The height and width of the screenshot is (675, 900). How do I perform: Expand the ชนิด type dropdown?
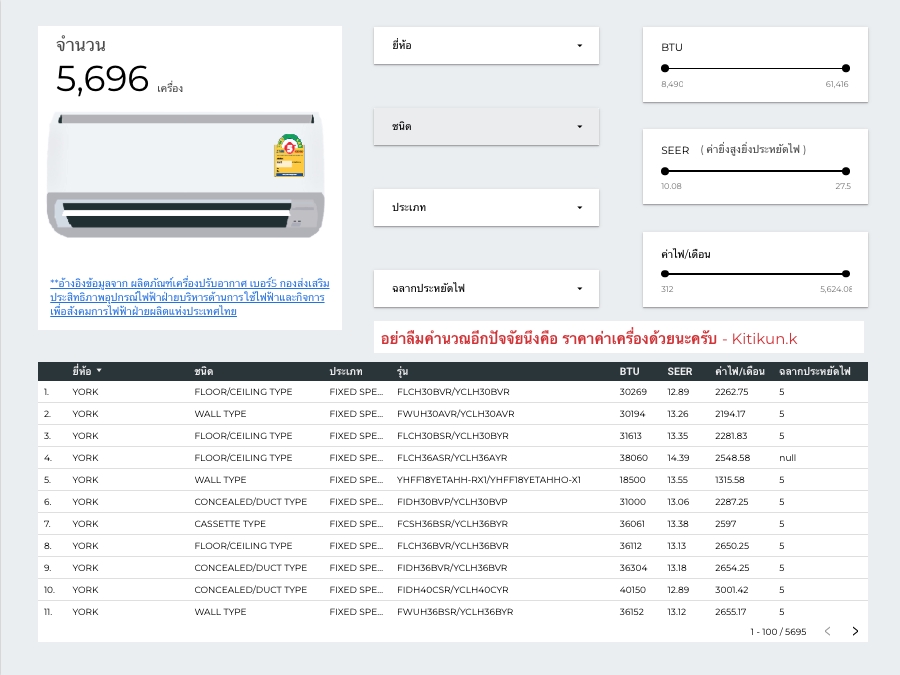tap(486, 127)
